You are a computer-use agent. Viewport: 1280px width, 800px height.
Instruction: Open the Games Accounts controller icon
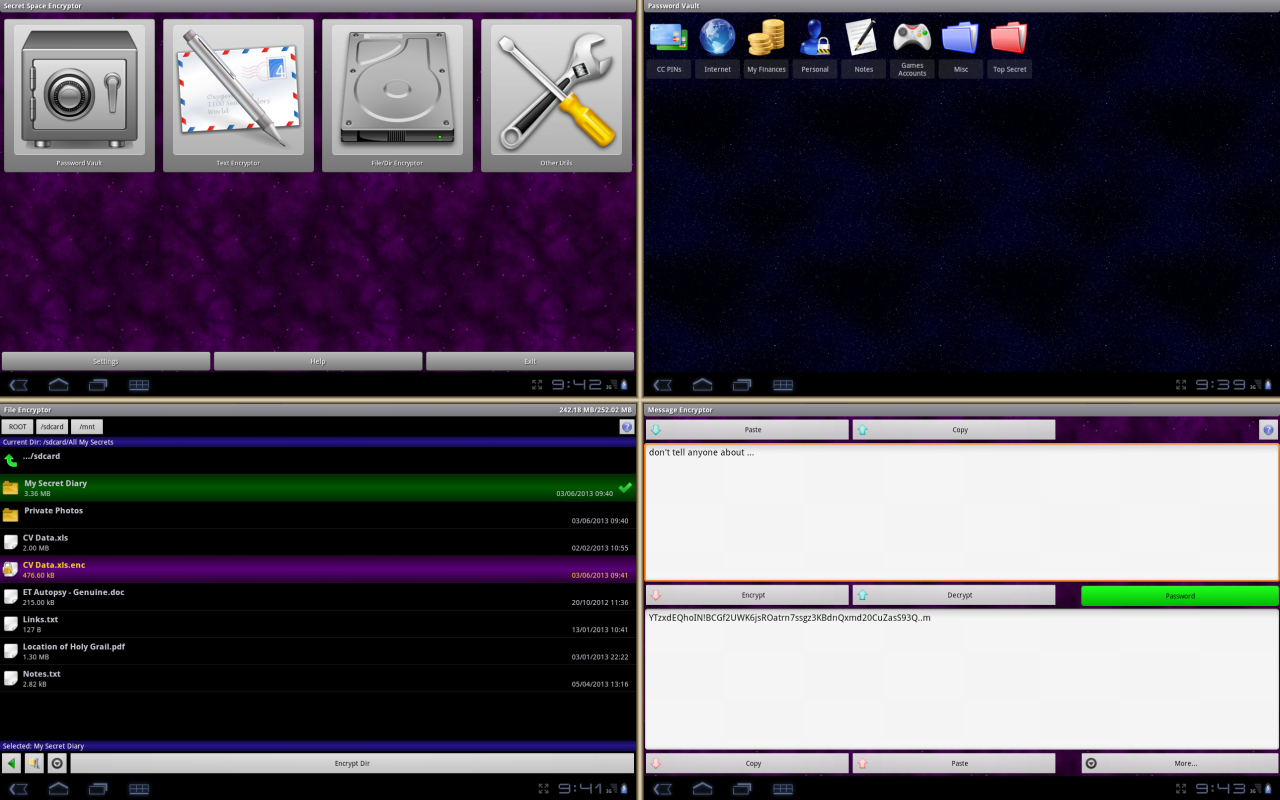click(x=912, y=38)
